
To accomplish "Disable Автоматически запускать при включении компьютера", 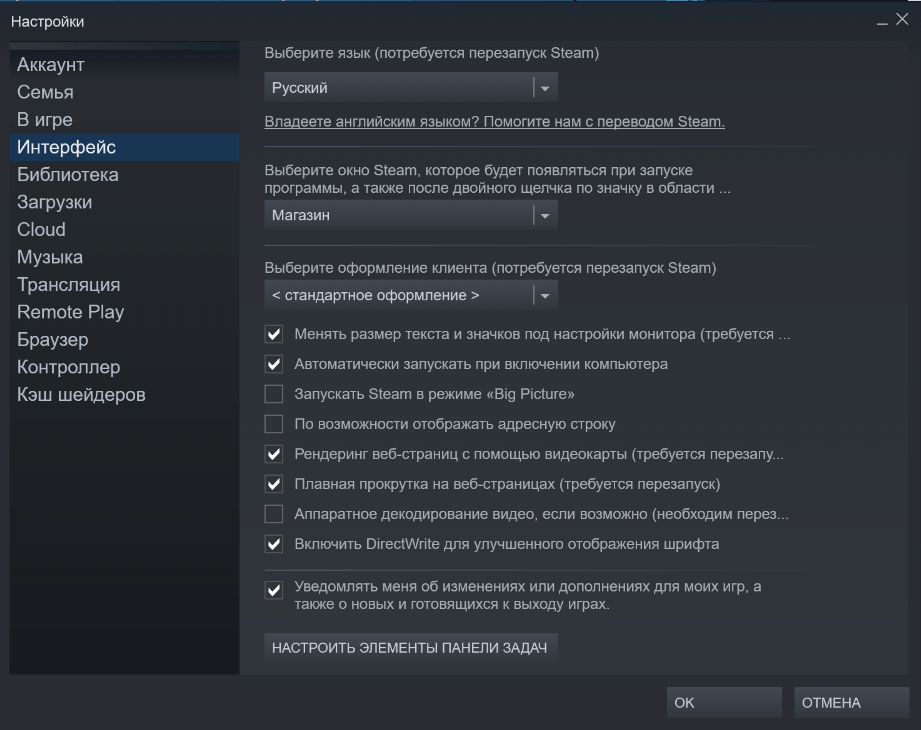I will point(274,364).
